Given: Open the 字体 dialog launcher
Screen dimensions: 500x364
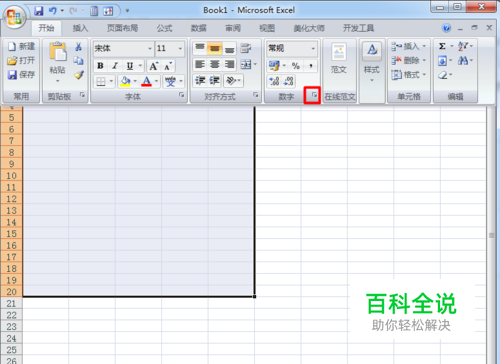Looking at the screenshot, I should 181,95.
